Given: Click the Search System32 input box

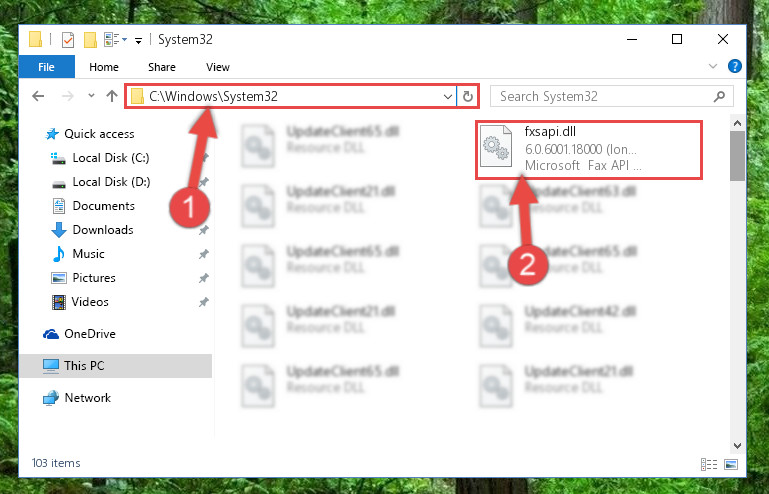Looking at the screenshot, I should [603, 96].
